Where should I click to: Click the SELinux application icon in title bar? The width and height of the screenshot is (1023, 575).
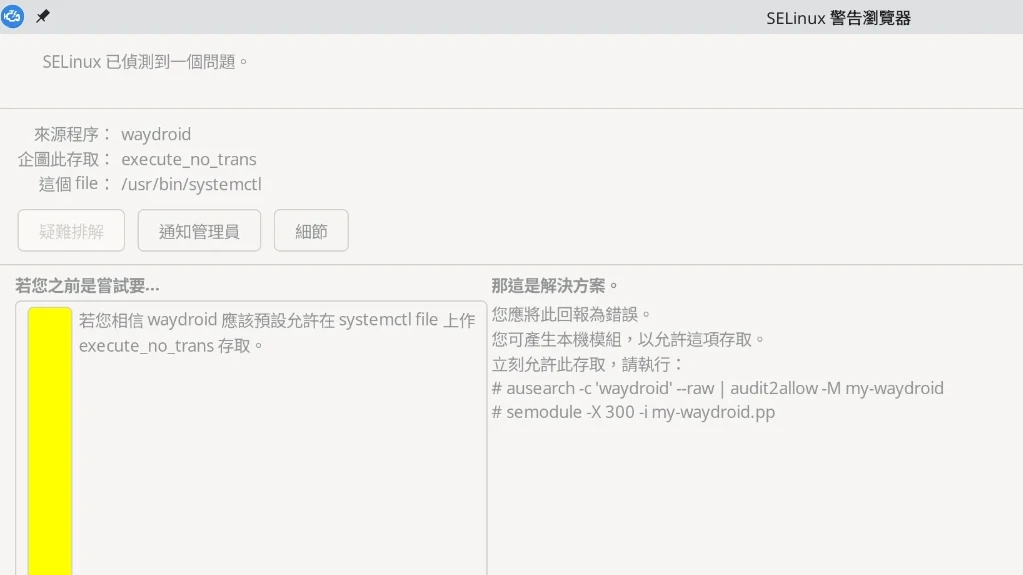tap(12, 16)
